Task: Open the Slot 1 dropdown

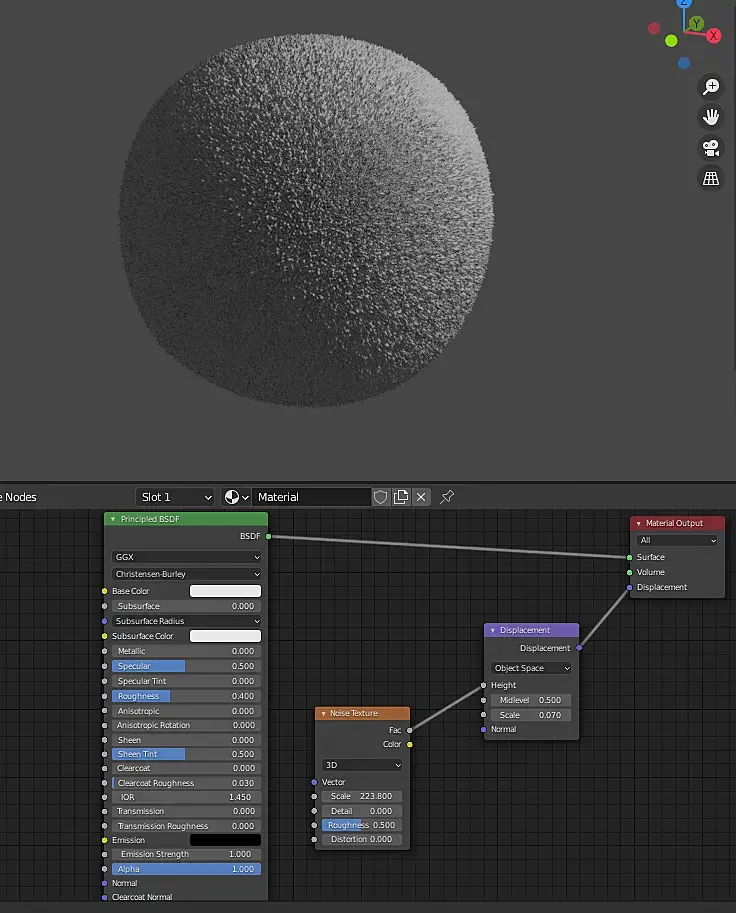Action: pyautogui.click(x=175, y=497)
